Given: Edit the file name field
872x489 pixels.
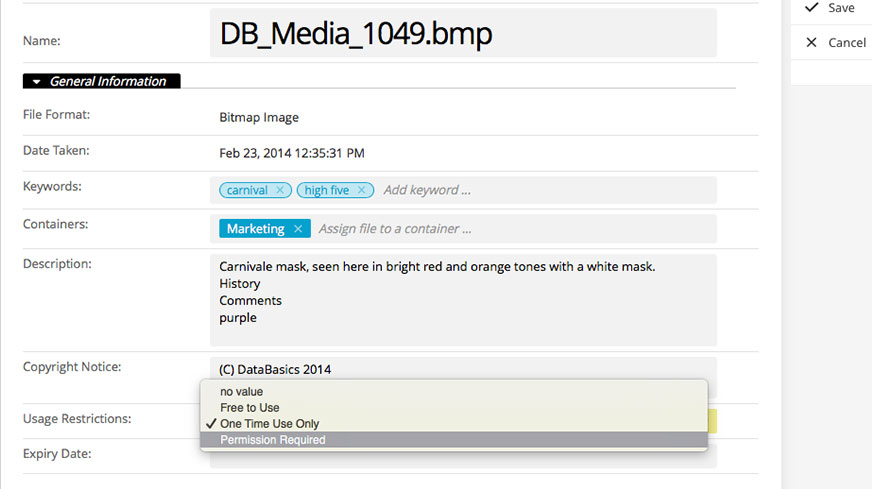Looking at the screenshot, I should click(x=463, y=33).
